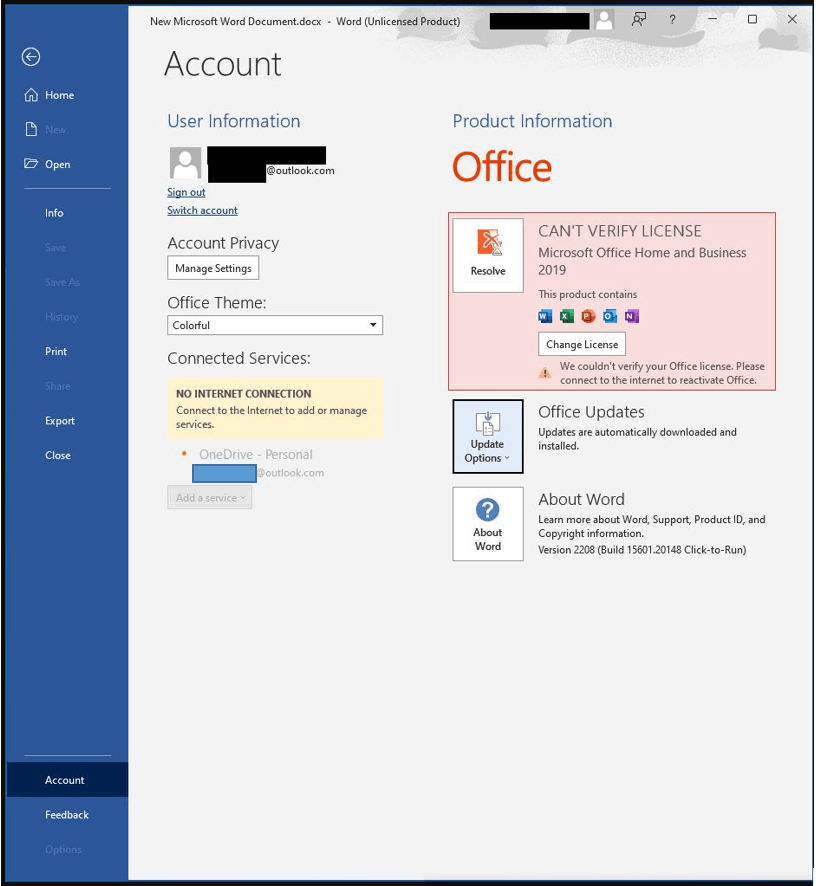Click the Manage Settings button
The image size is (816, 886).
(x=213, y=268)
